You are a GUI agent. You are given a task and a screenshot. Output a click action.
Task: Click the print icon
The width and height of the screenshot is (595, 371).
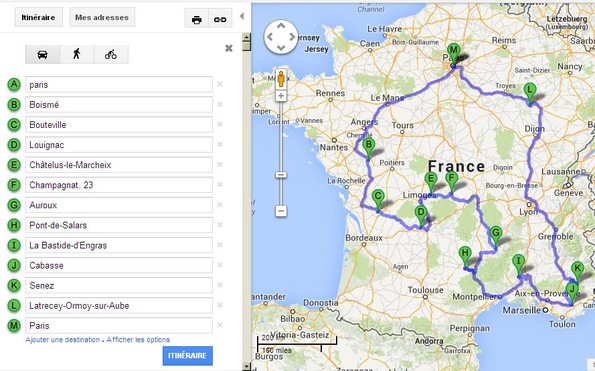(197, 19)
